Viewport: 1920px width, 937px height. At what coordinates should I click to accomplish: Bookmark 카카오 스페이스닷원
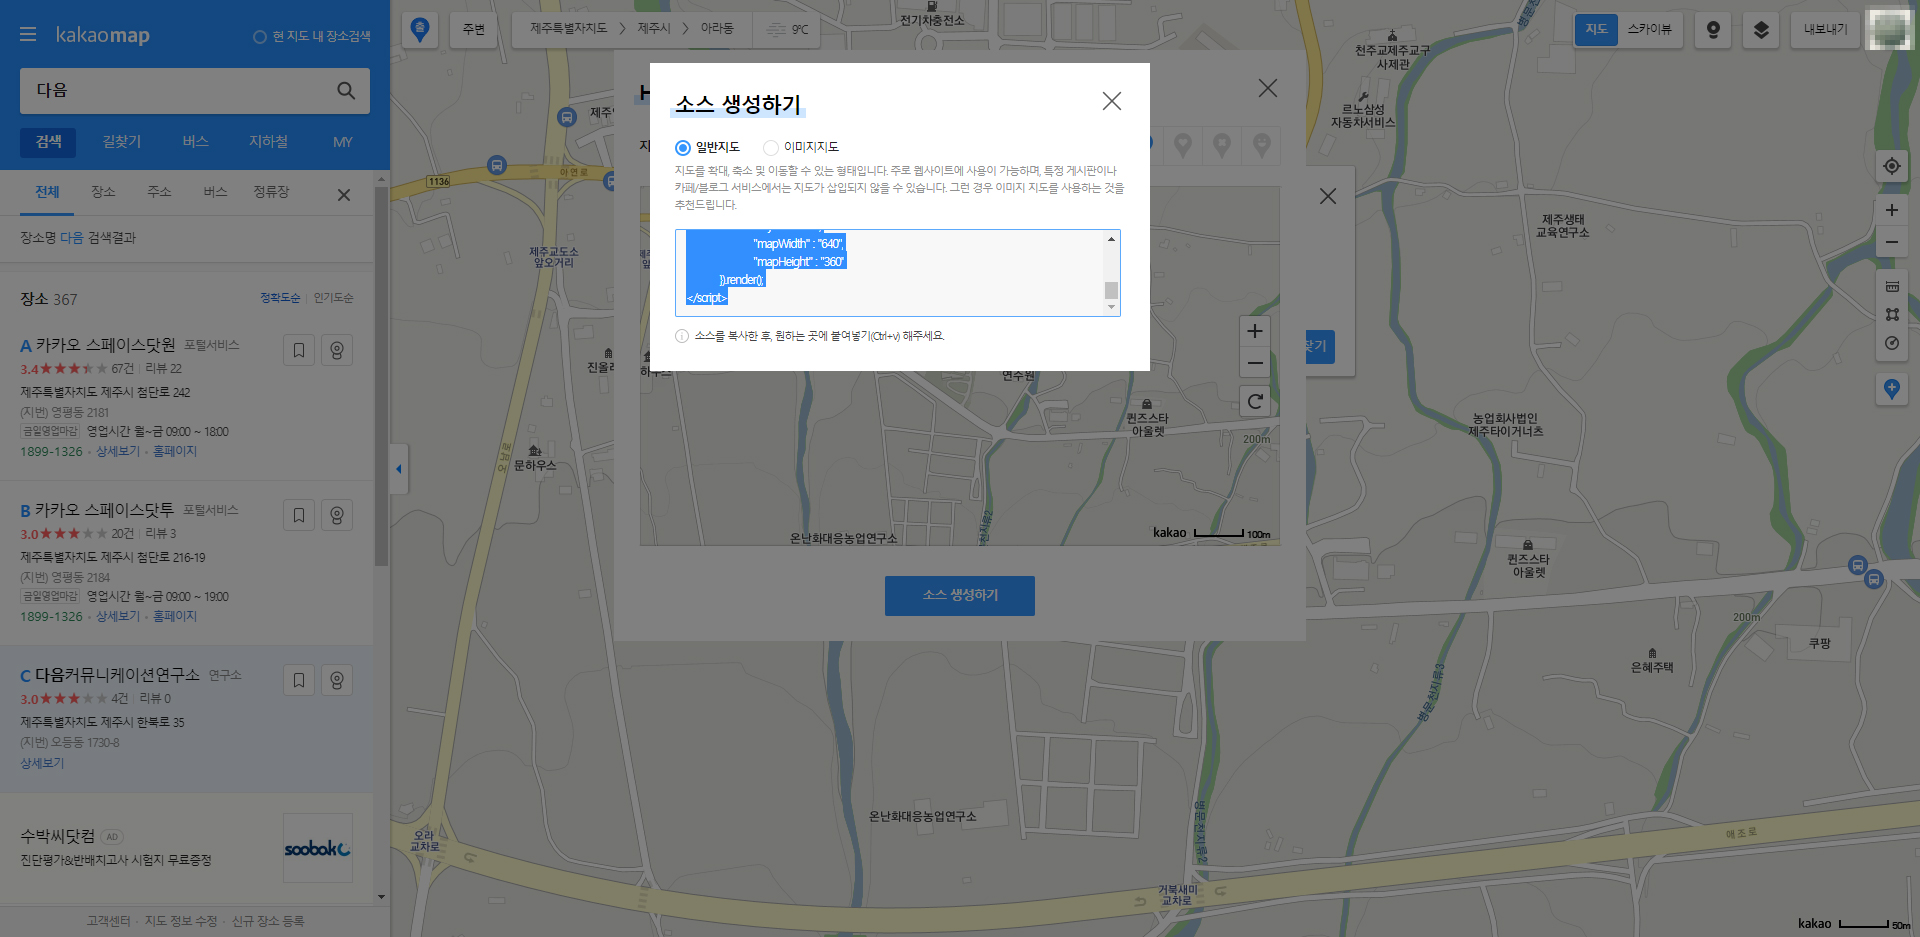[x=299, y=350]
